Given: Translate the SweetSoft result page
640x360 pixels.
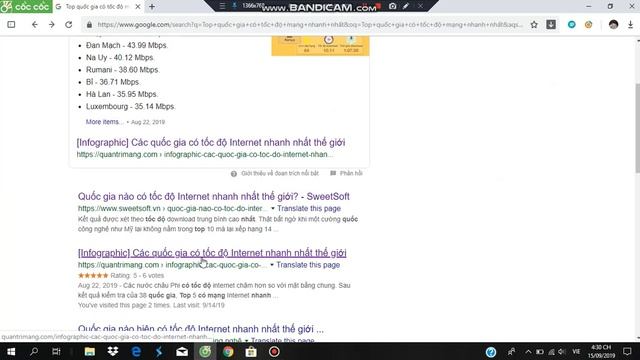Looking at the screenshot, I should [309, 209].
